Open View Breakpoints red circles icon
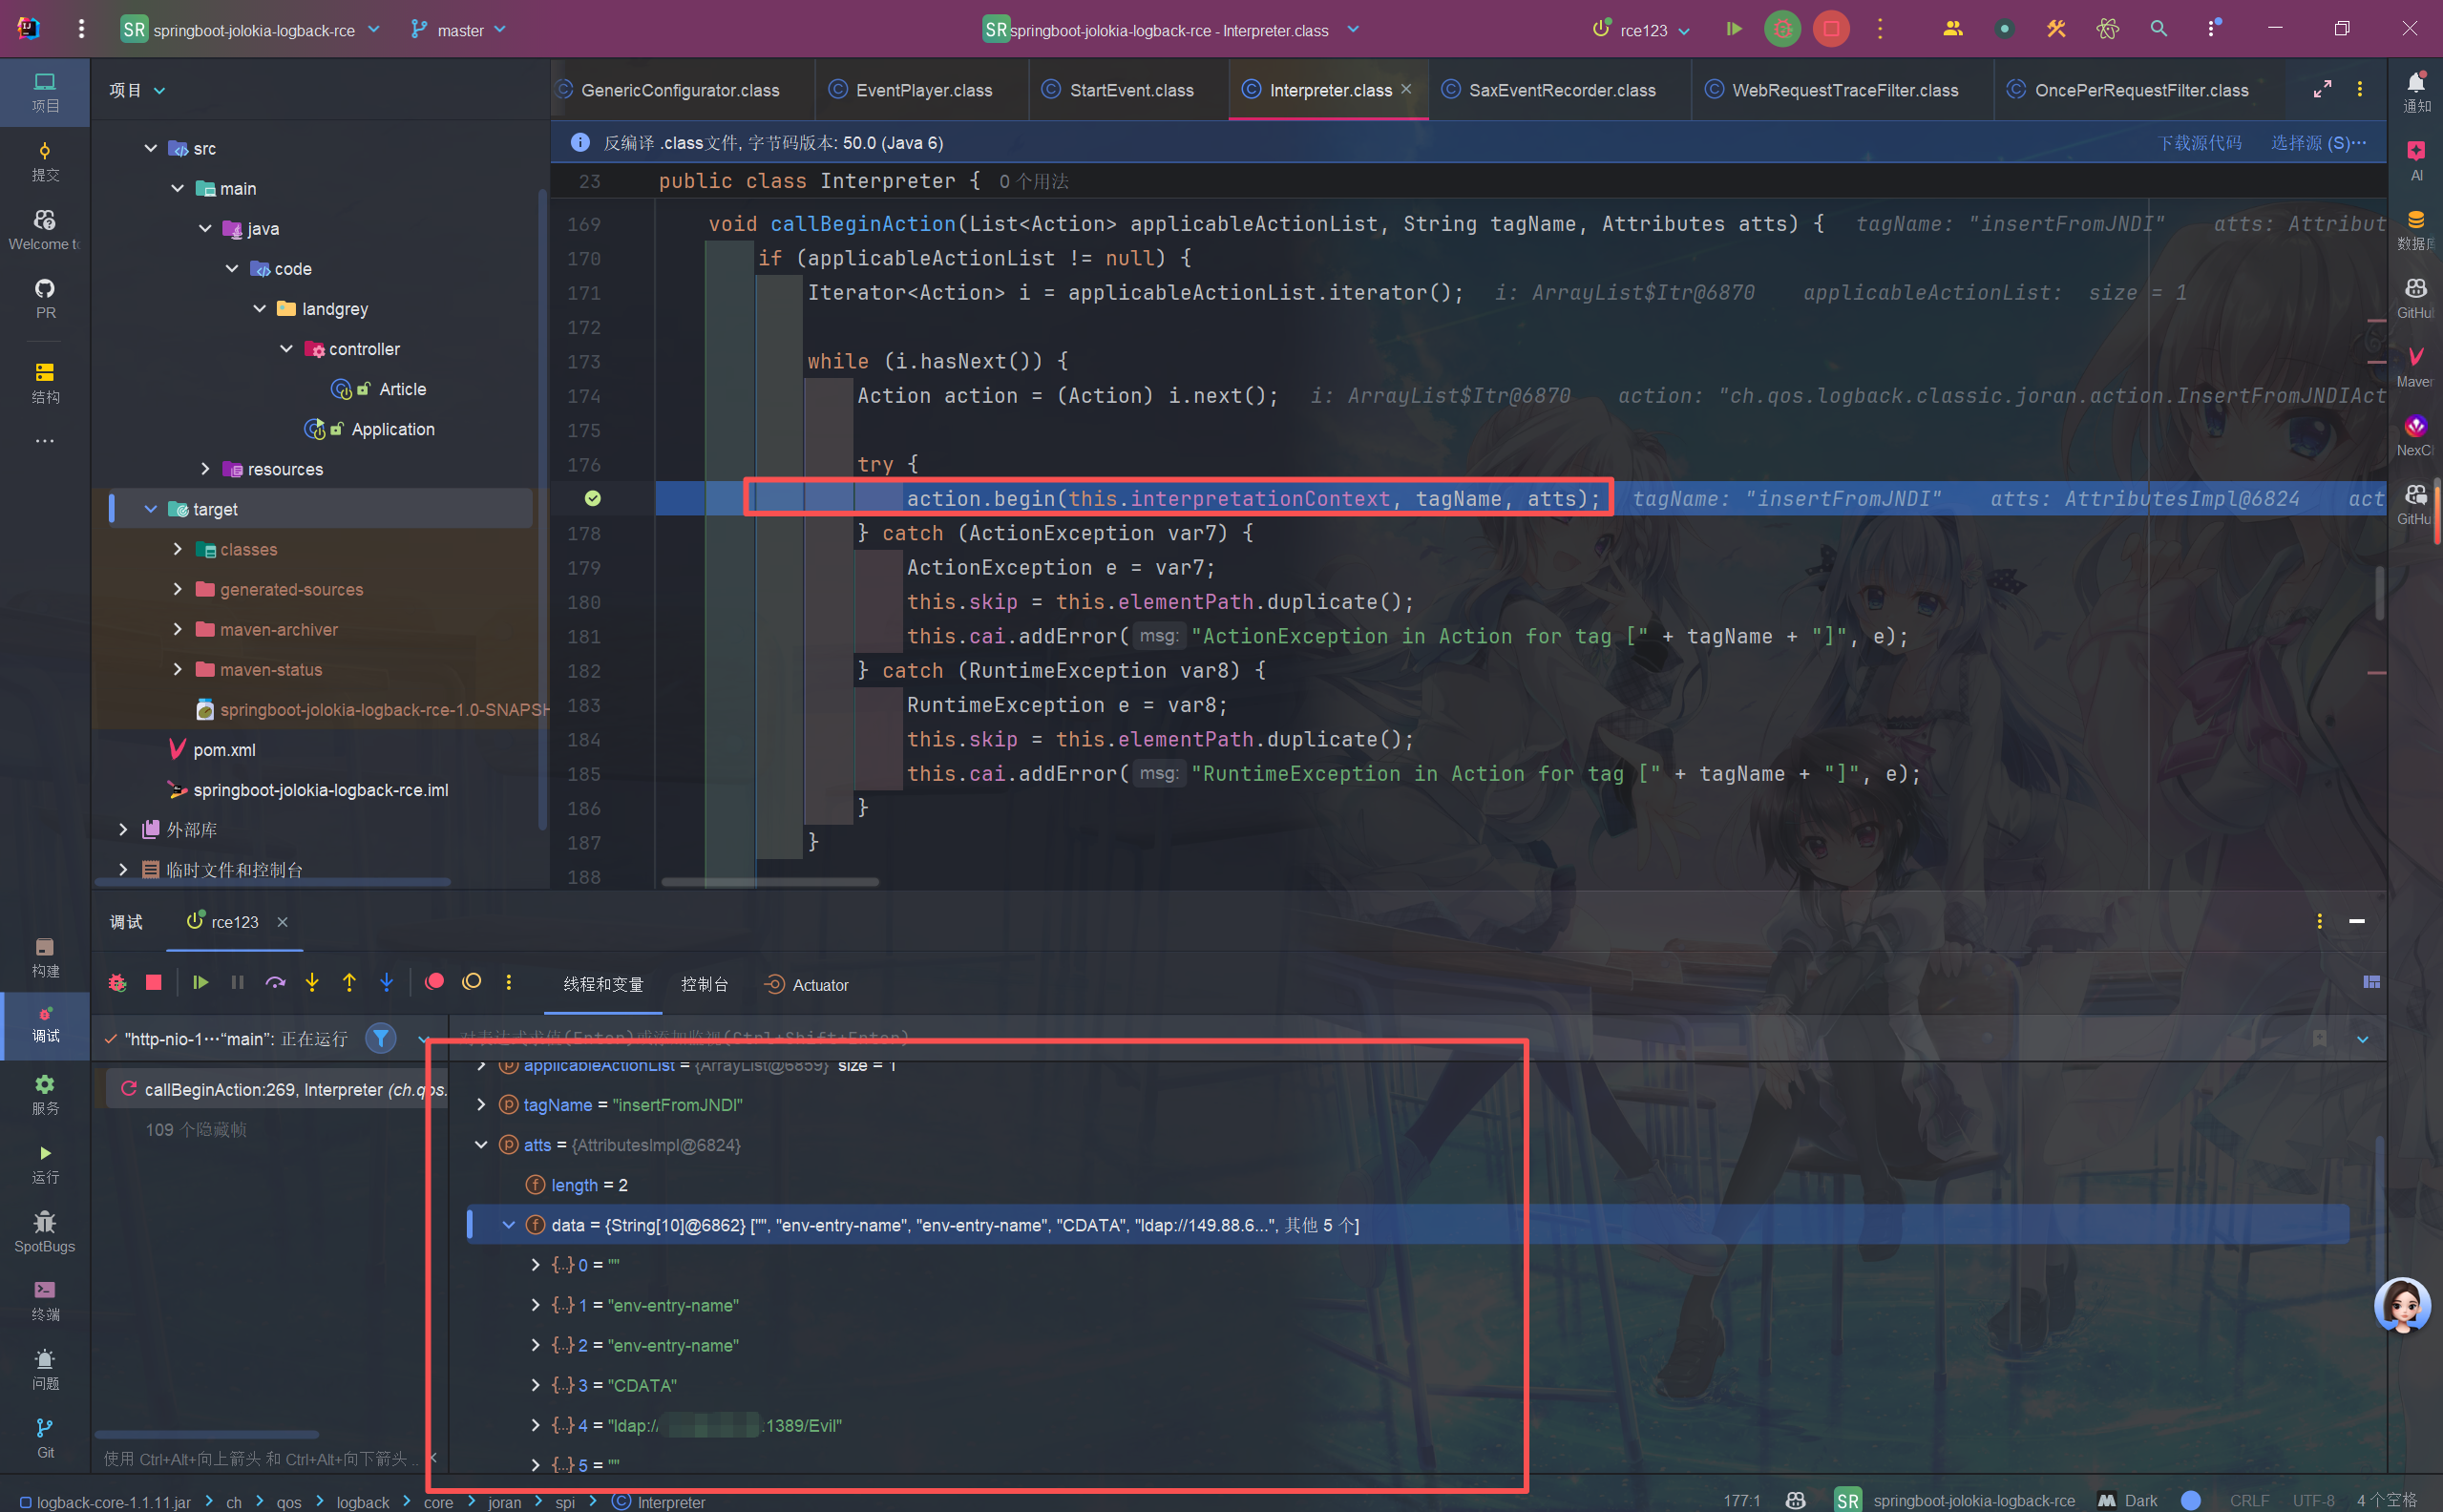This screenshot has height=1512, width=2443. [434, 983]
